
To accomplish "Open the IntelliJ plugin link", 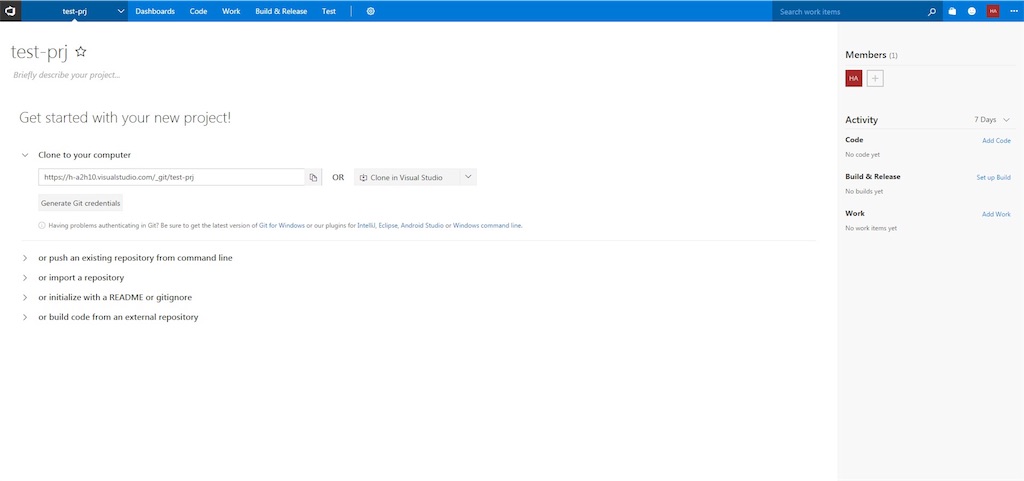I will [x=366, y=226].
